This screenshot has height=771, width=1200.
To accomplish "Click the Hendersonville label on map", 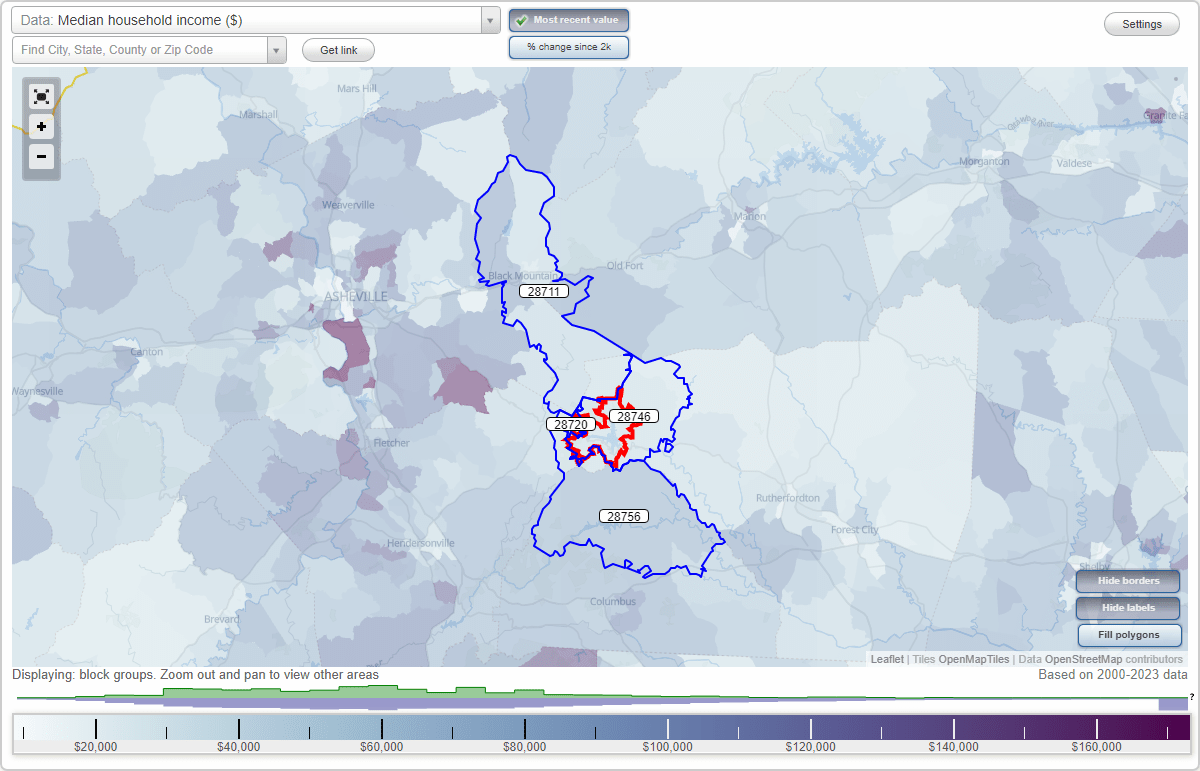I will [421, 543].
